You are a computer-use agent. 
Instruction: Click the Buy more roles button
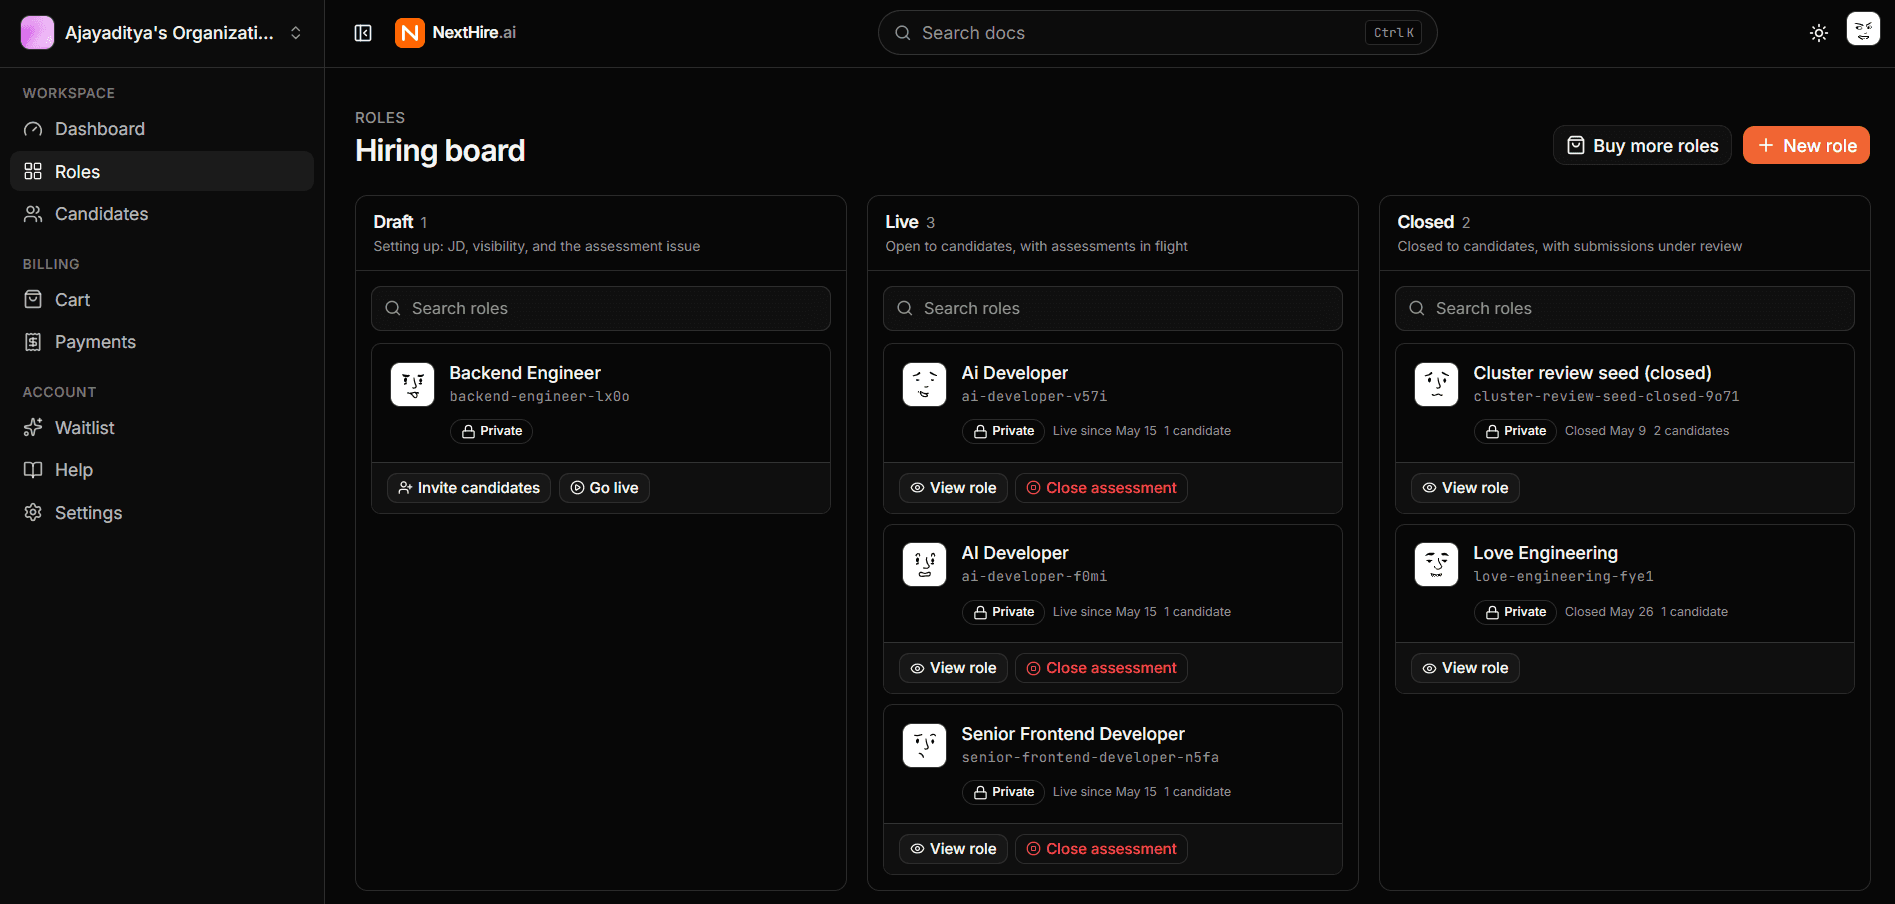[x=1642, y=145]
